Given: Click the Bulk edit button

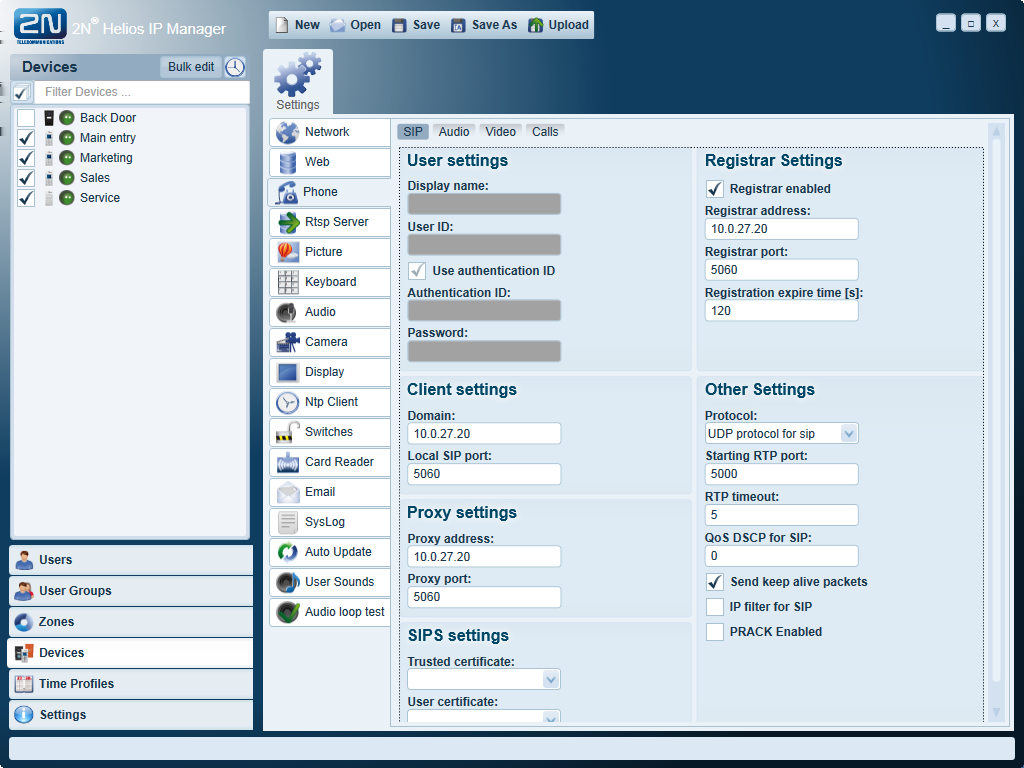Looking at the screenshot, I should [191, 67].
